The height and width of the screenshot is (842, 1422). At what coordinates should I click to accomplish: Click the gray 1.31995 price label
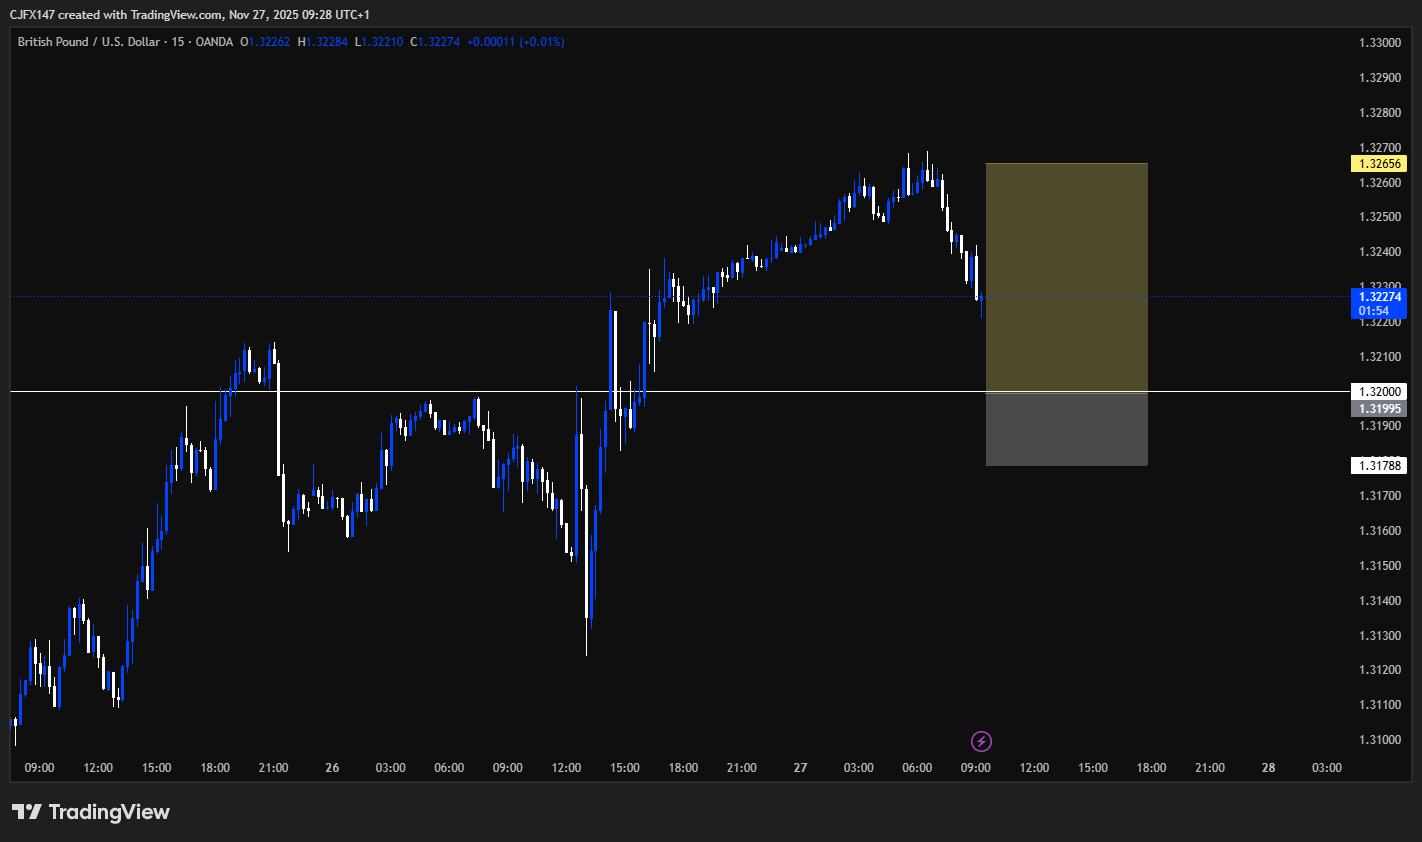click(x=1380, y=408)
